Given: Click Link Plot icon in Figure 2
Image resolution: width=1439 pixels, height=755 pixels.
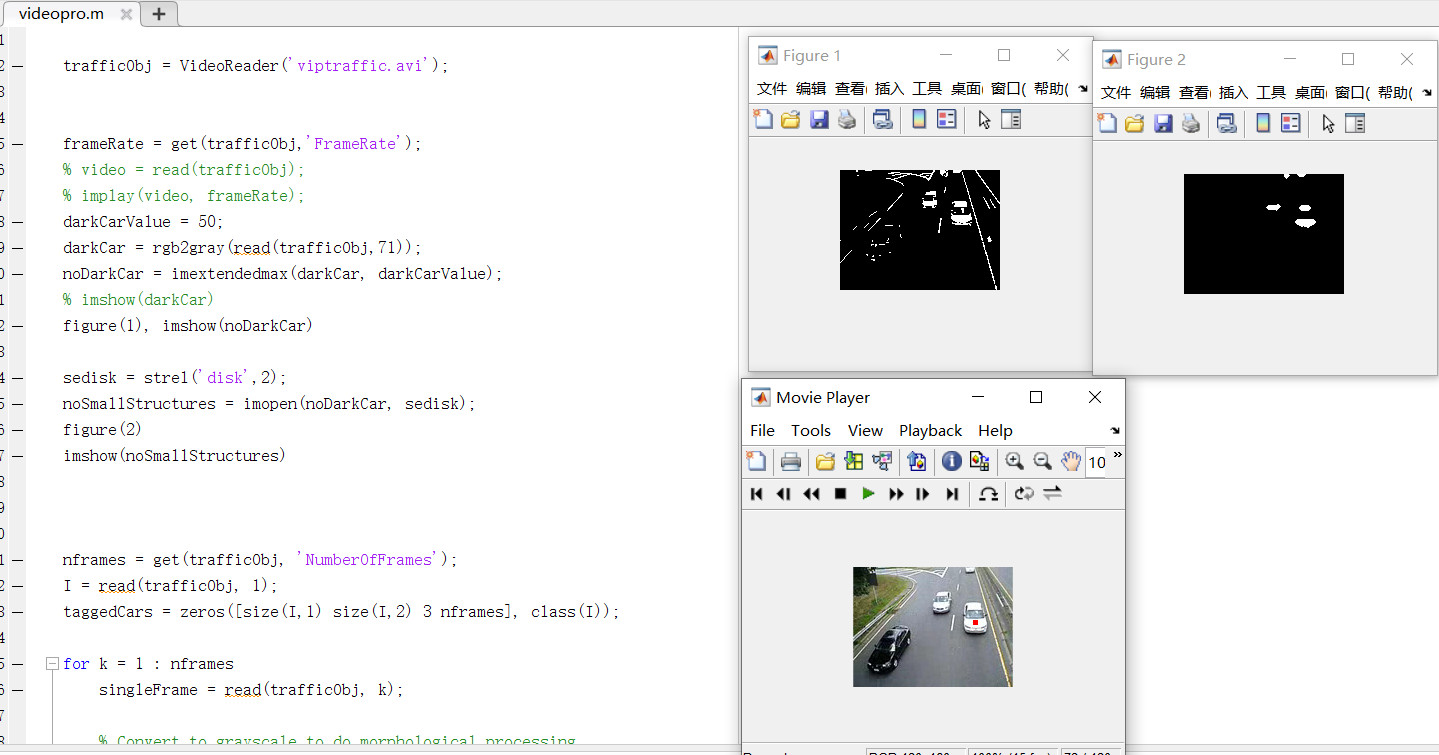Looking at the screenshot, I should [x=1227, y=123].
